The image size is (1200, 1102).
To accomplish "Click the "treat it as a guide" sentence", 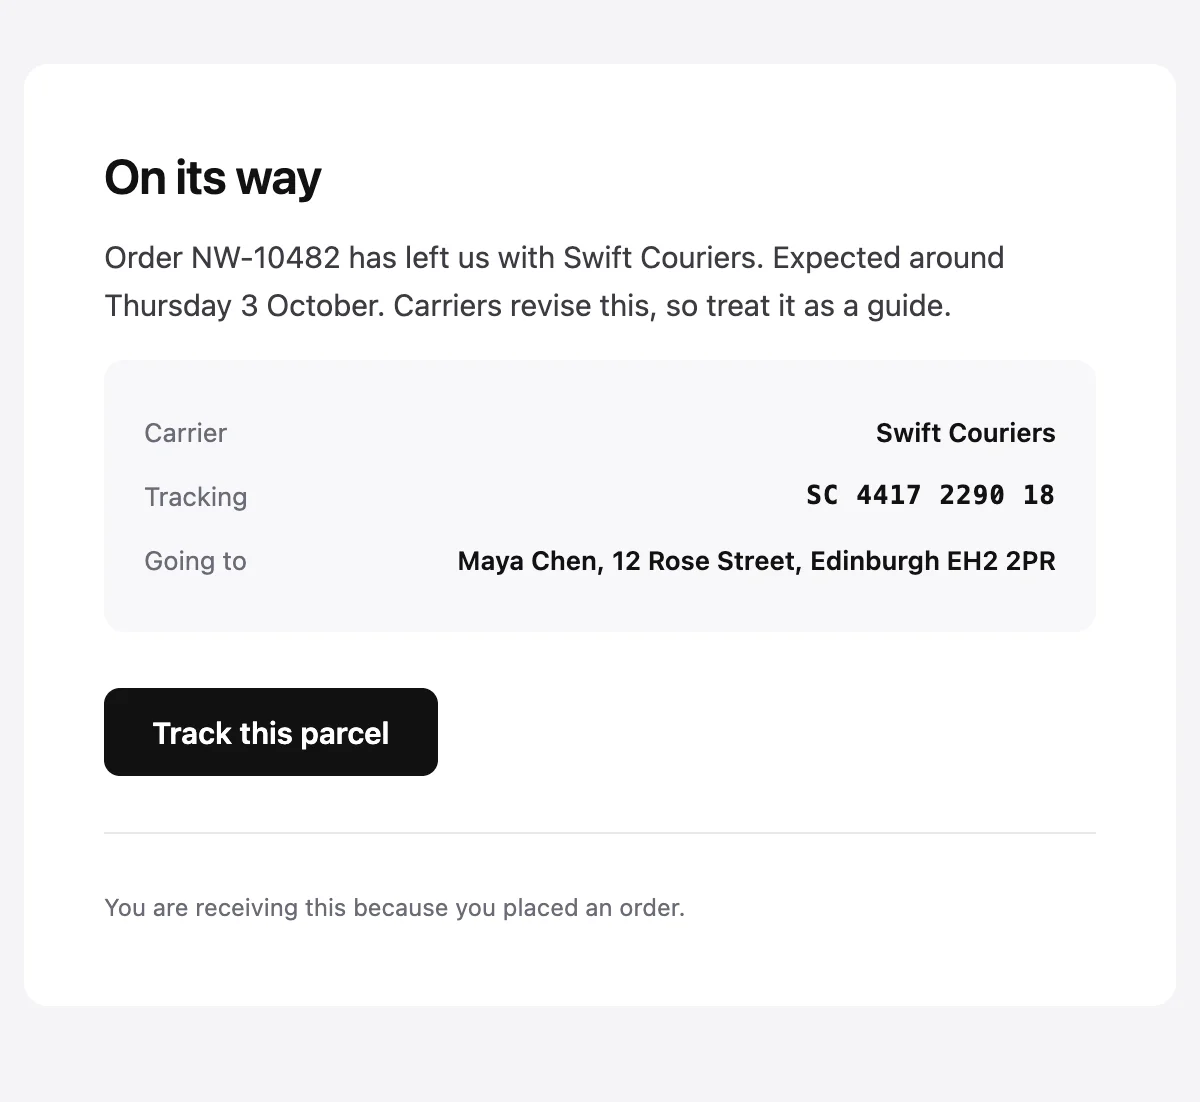I will (672, 306).
